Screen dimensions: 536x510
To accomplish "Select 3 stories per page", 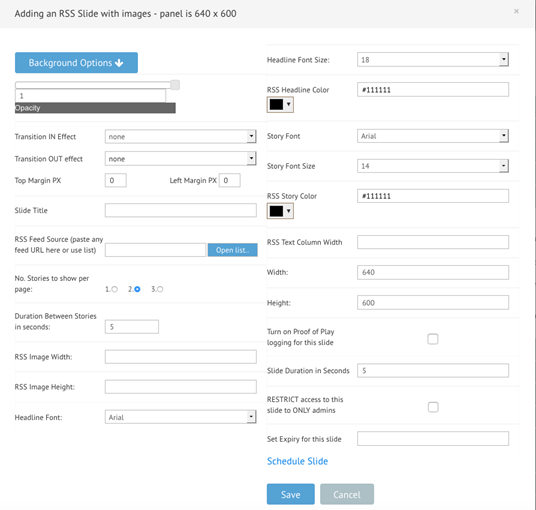I will (x=160, y=289).
